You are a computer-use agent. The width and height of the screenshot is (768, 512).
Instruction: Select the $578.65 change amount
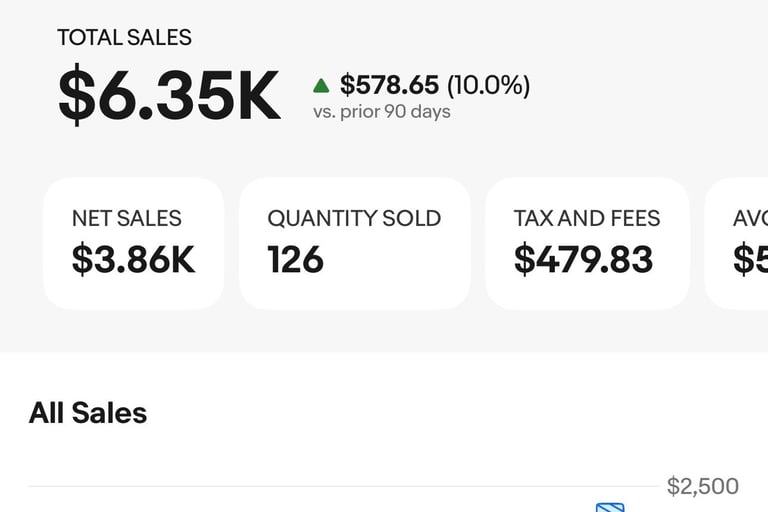[x=389, y=85]
